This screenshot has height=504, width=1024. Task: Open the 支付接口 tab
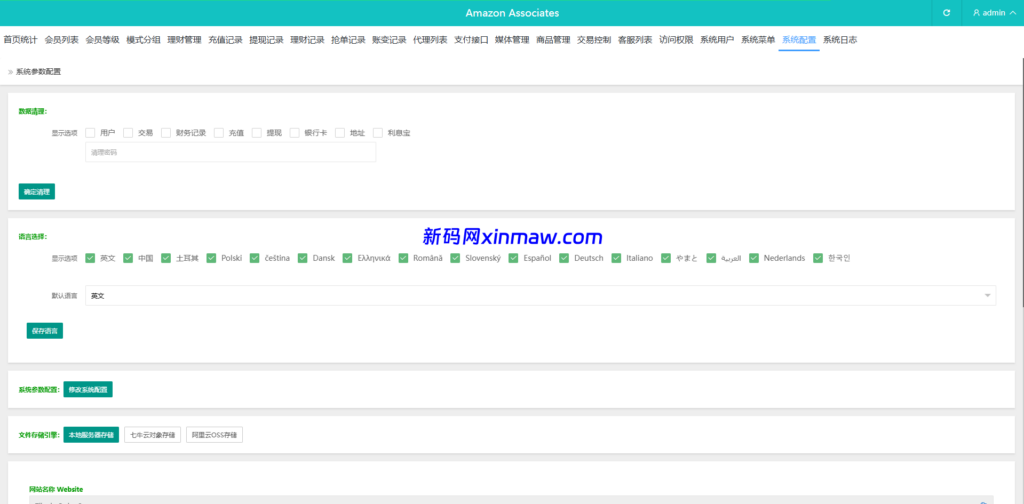pos(471,40)
